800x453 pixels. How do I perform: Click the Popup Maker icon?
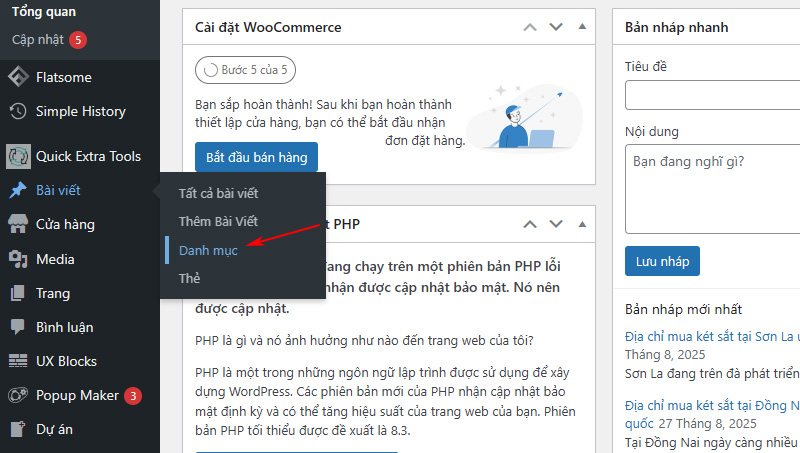(18, 395)
